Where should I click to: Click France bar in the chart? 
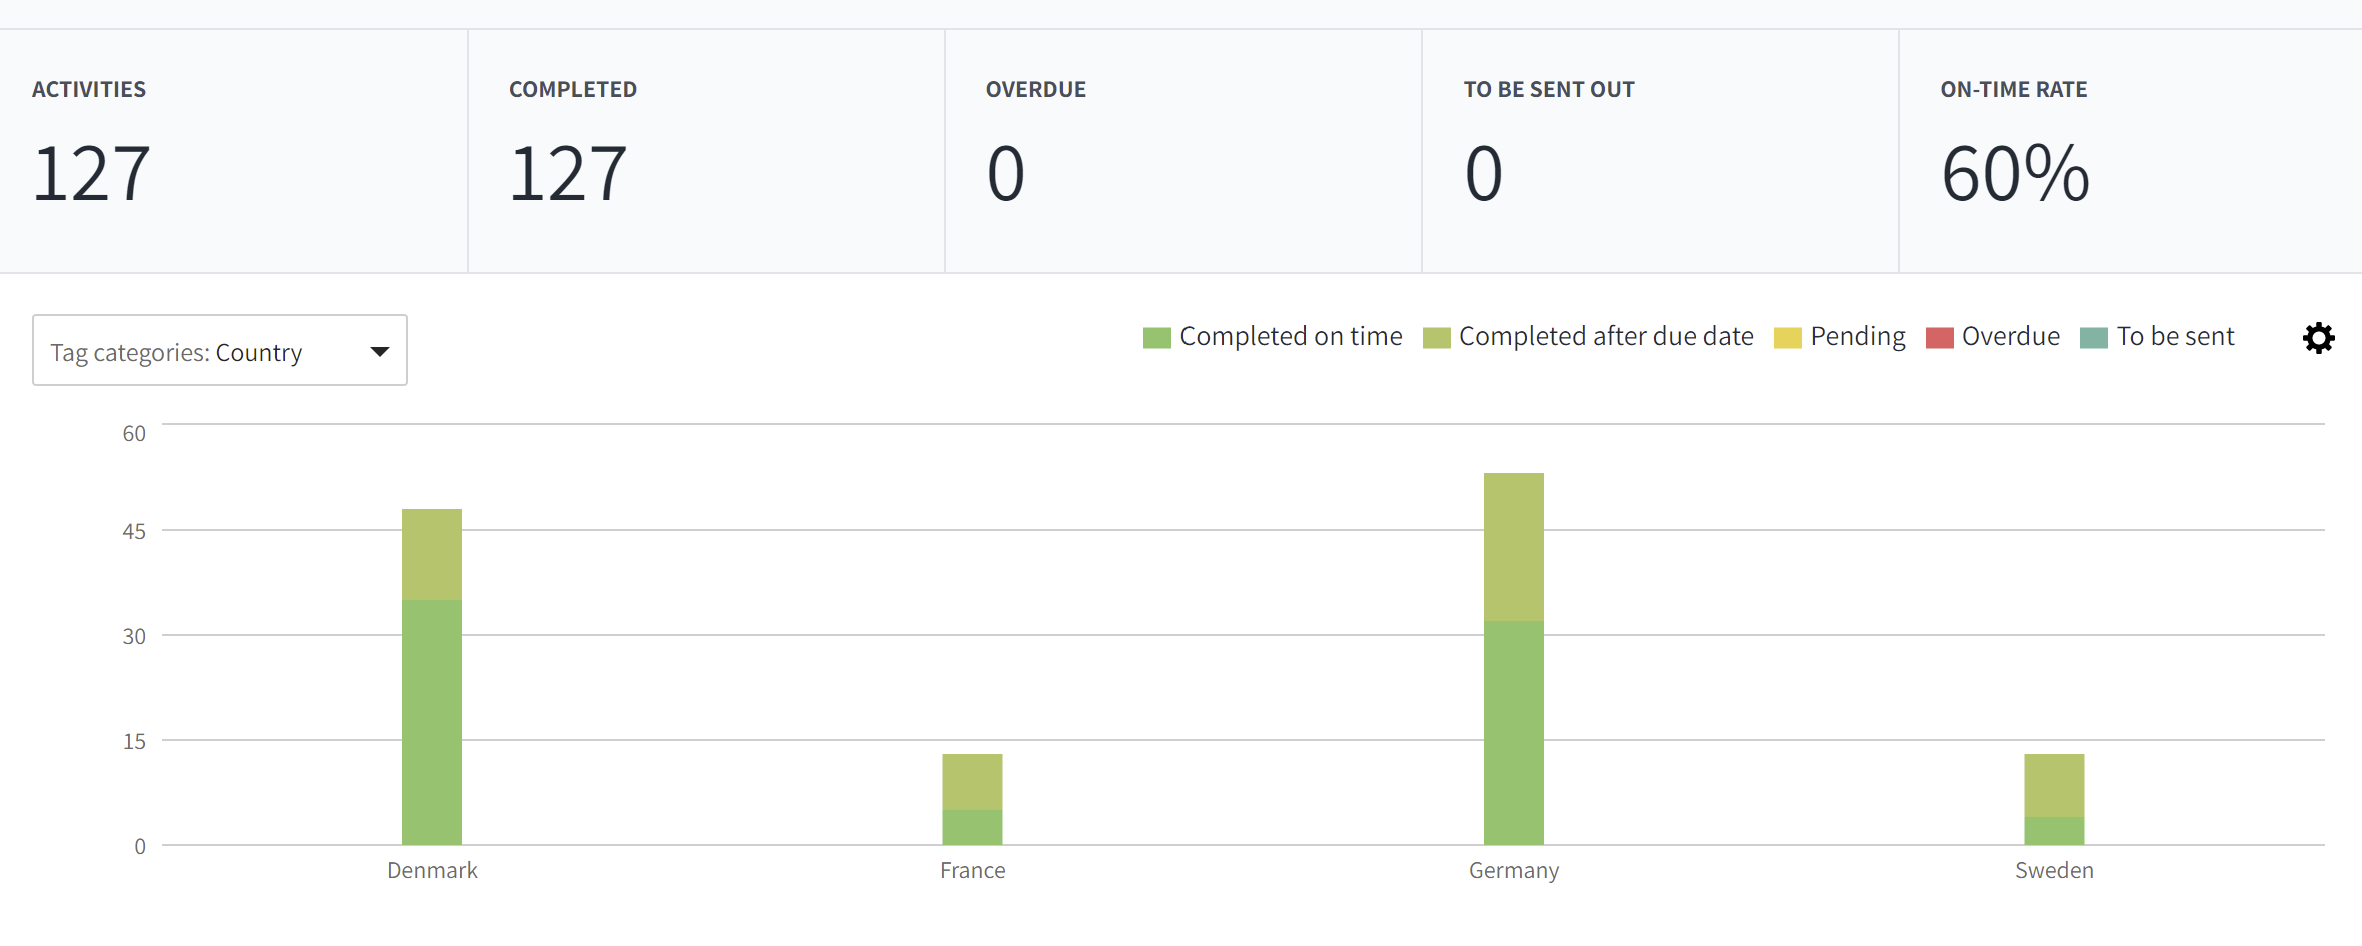tap(972, 799)
